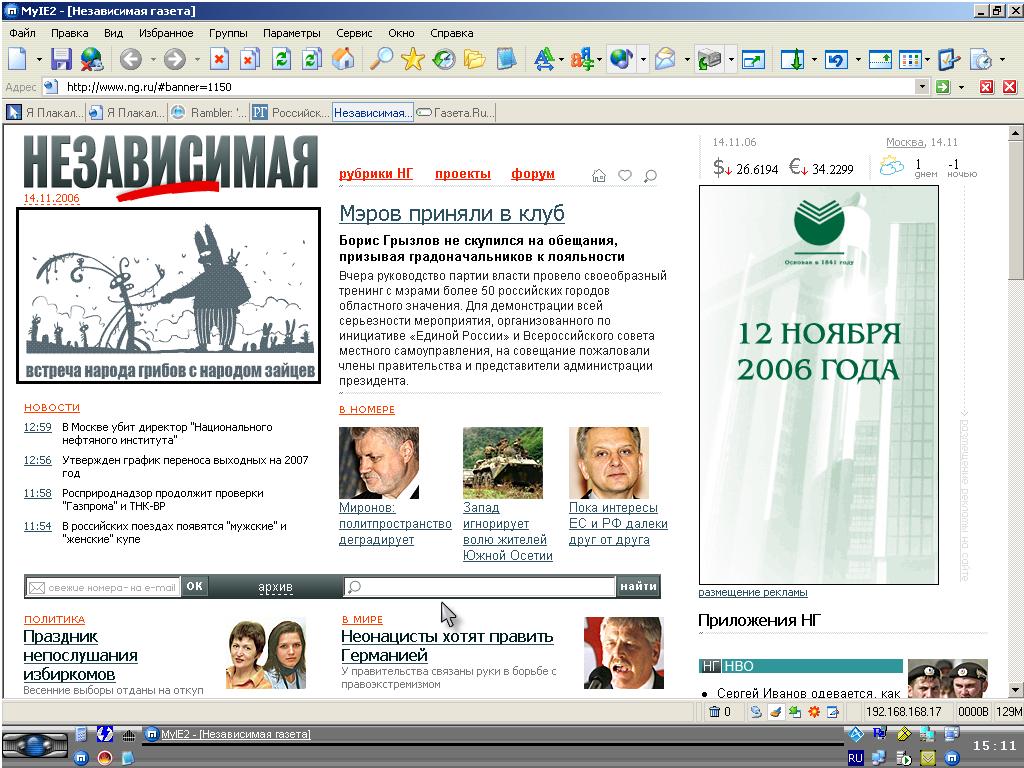Click the vertical scrollbar down arrow
This screenshot has height=768, width=1024.
click(x=1015, y=690)
